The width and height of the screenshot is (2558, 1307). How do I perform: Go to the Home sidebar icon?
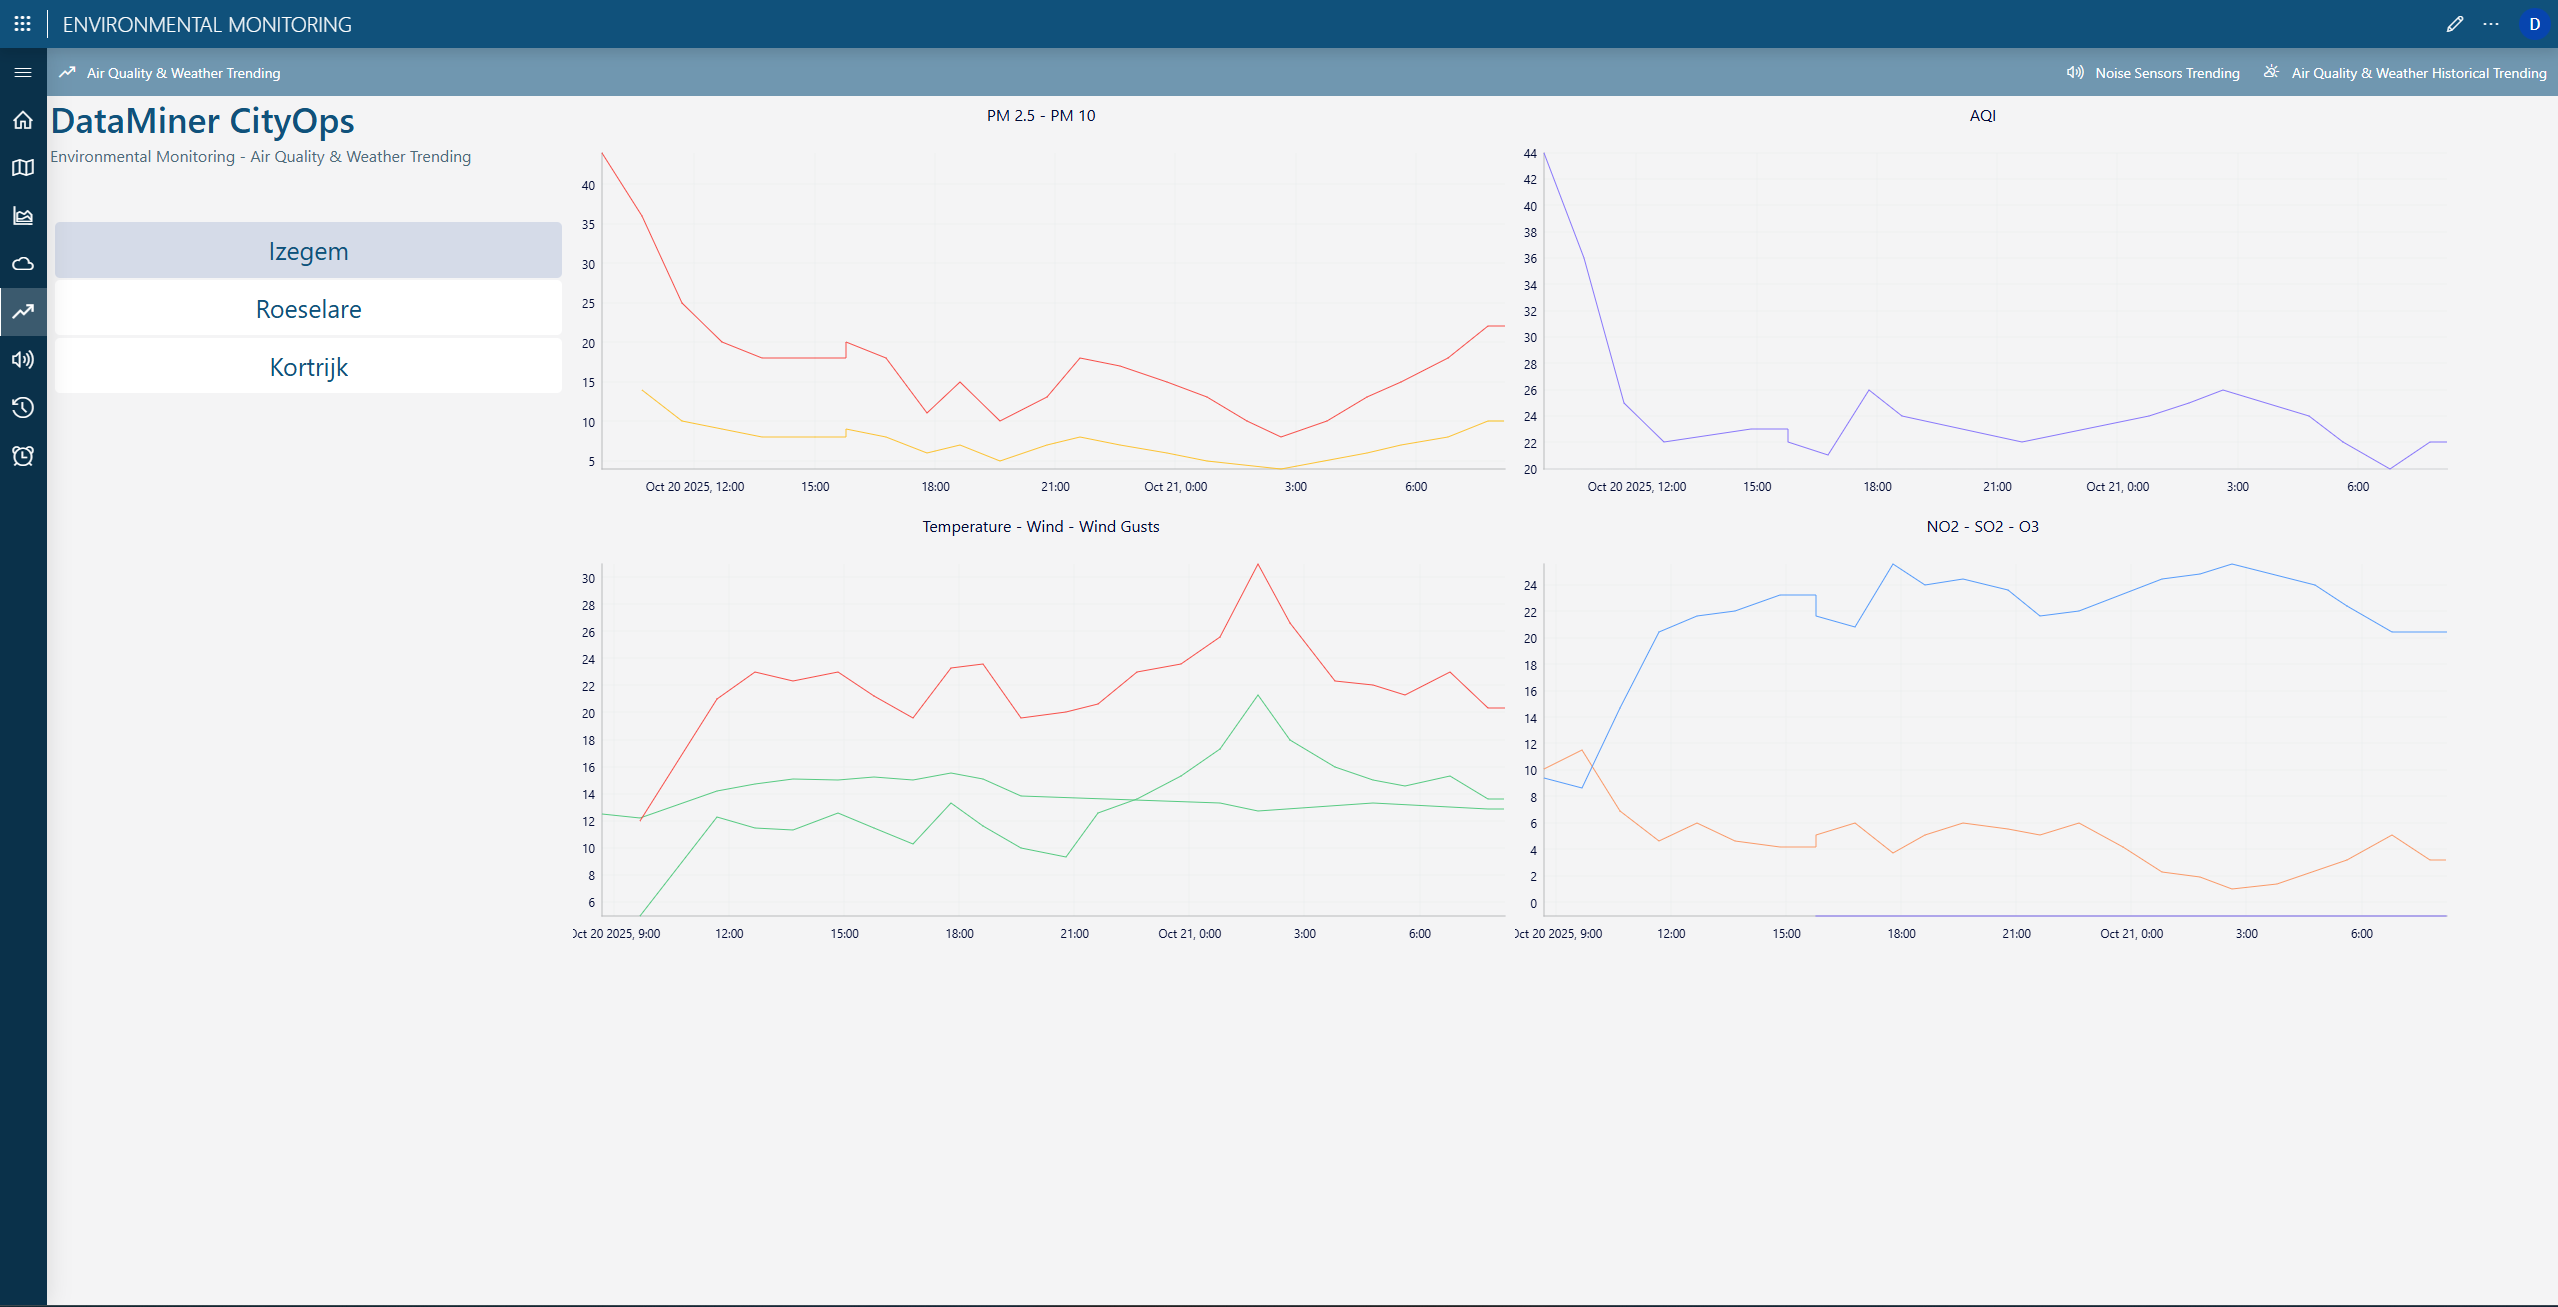[x=23, y=121]
